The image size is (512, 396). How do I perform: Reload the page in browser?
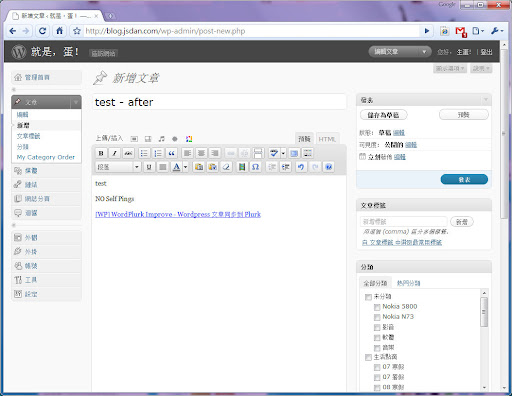click(x=42, y=31)
